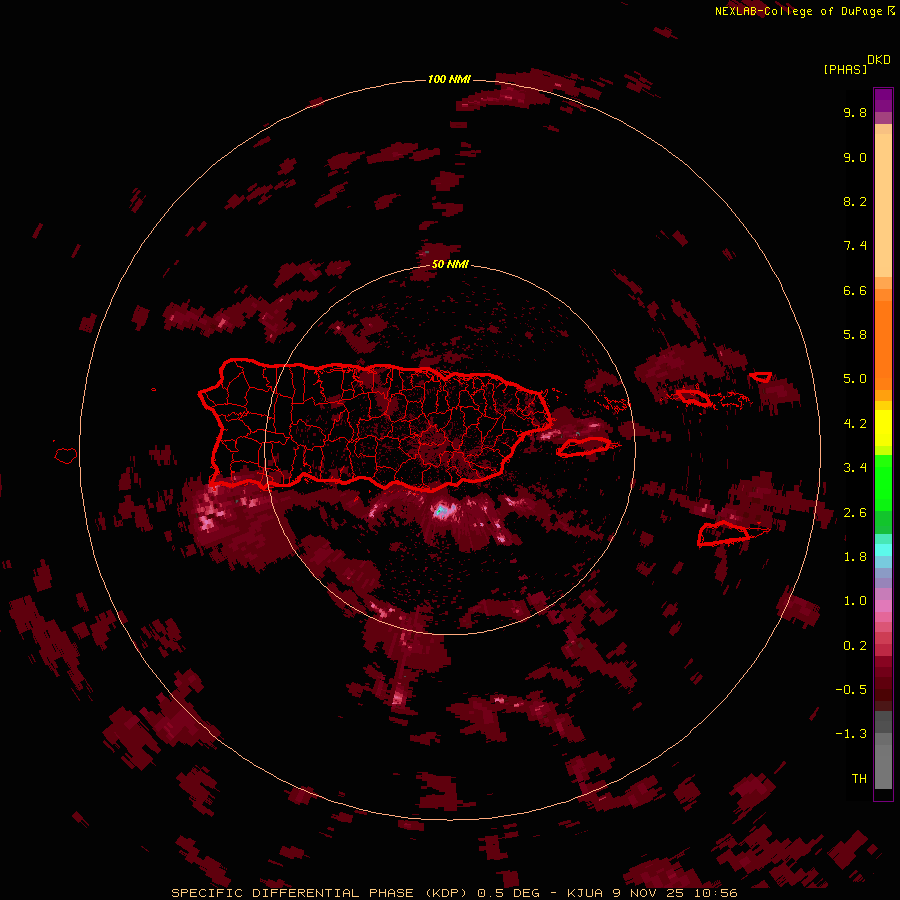Click the cyan segment of the color bar
The height and width of the screenshot is (900, 900).
click(x=883, y=550)
